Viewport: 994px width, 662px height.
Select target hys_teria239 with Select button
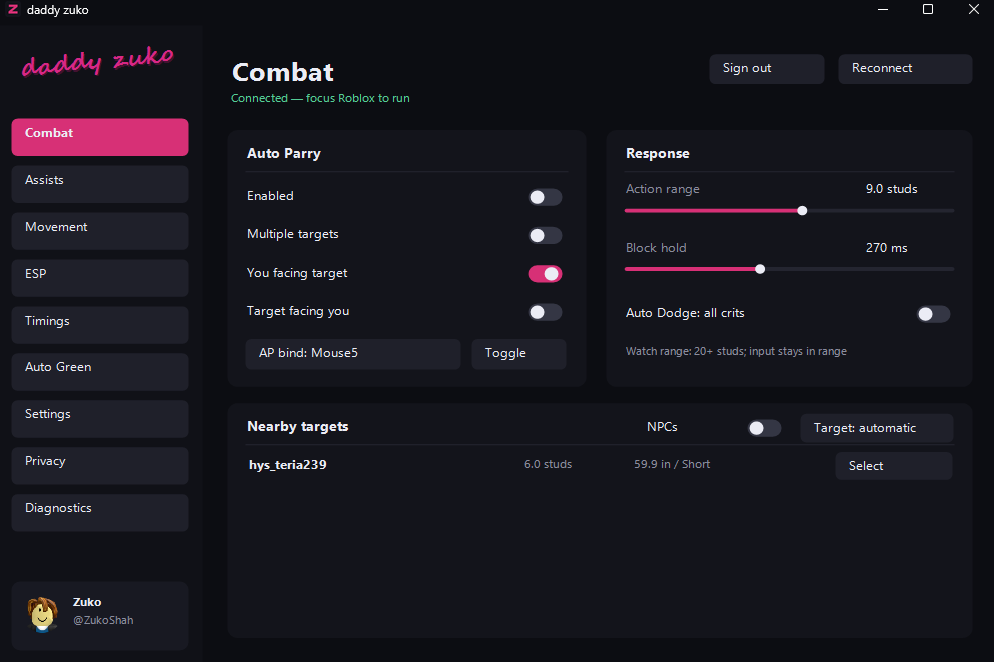coord(893,466)
